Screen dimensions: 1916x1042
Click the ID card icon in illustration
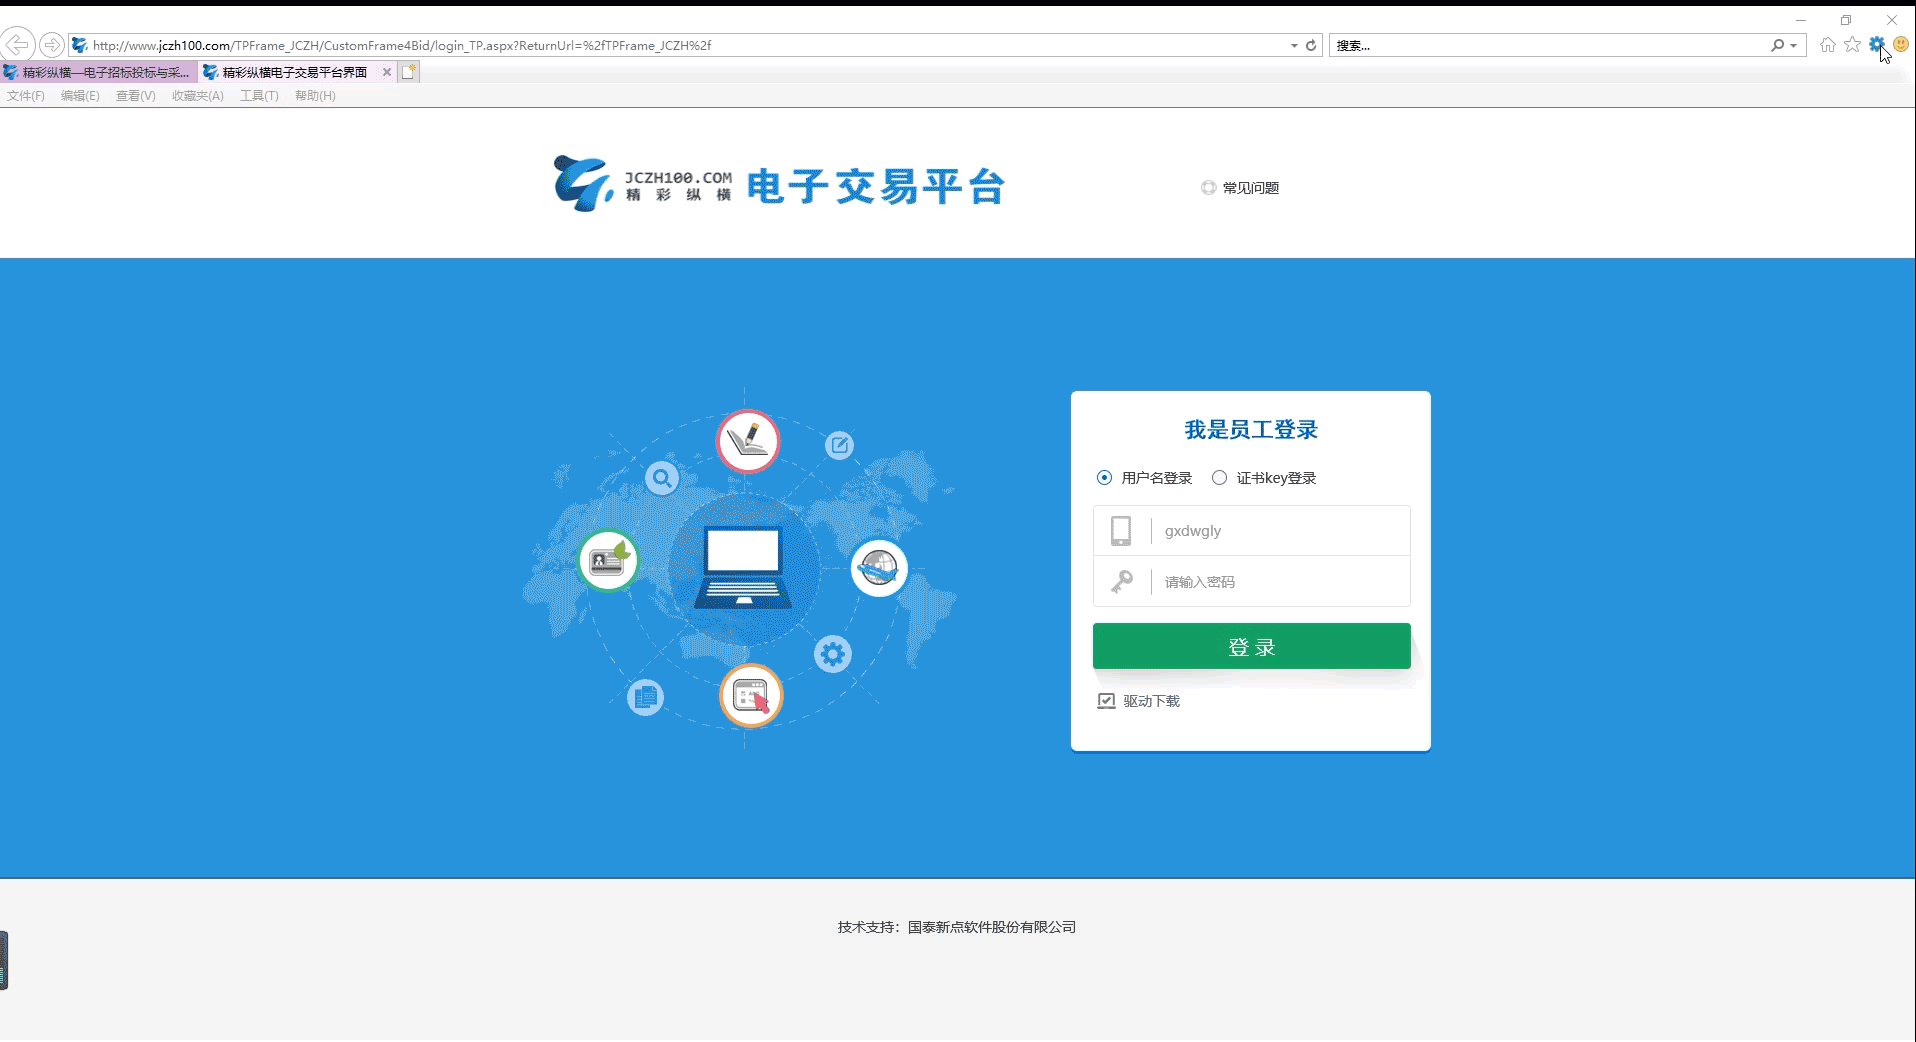pyautogui.click(x=608, y=560)
